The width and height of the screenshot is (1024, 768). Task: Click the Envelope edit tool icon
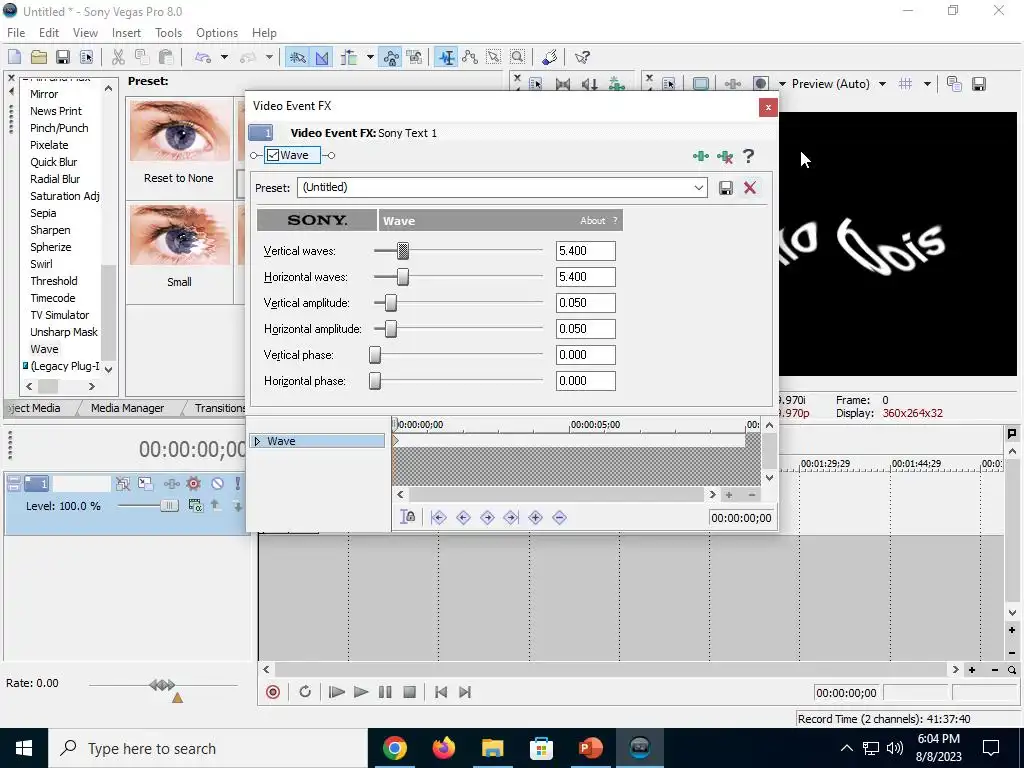(x=470, y=57)
